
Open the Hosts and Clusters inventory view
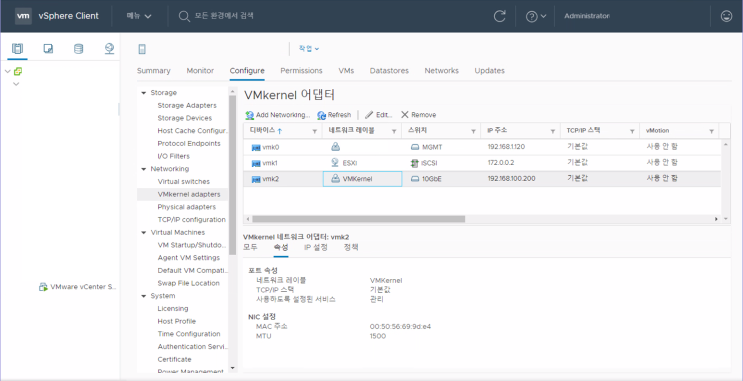coord(18,48)
